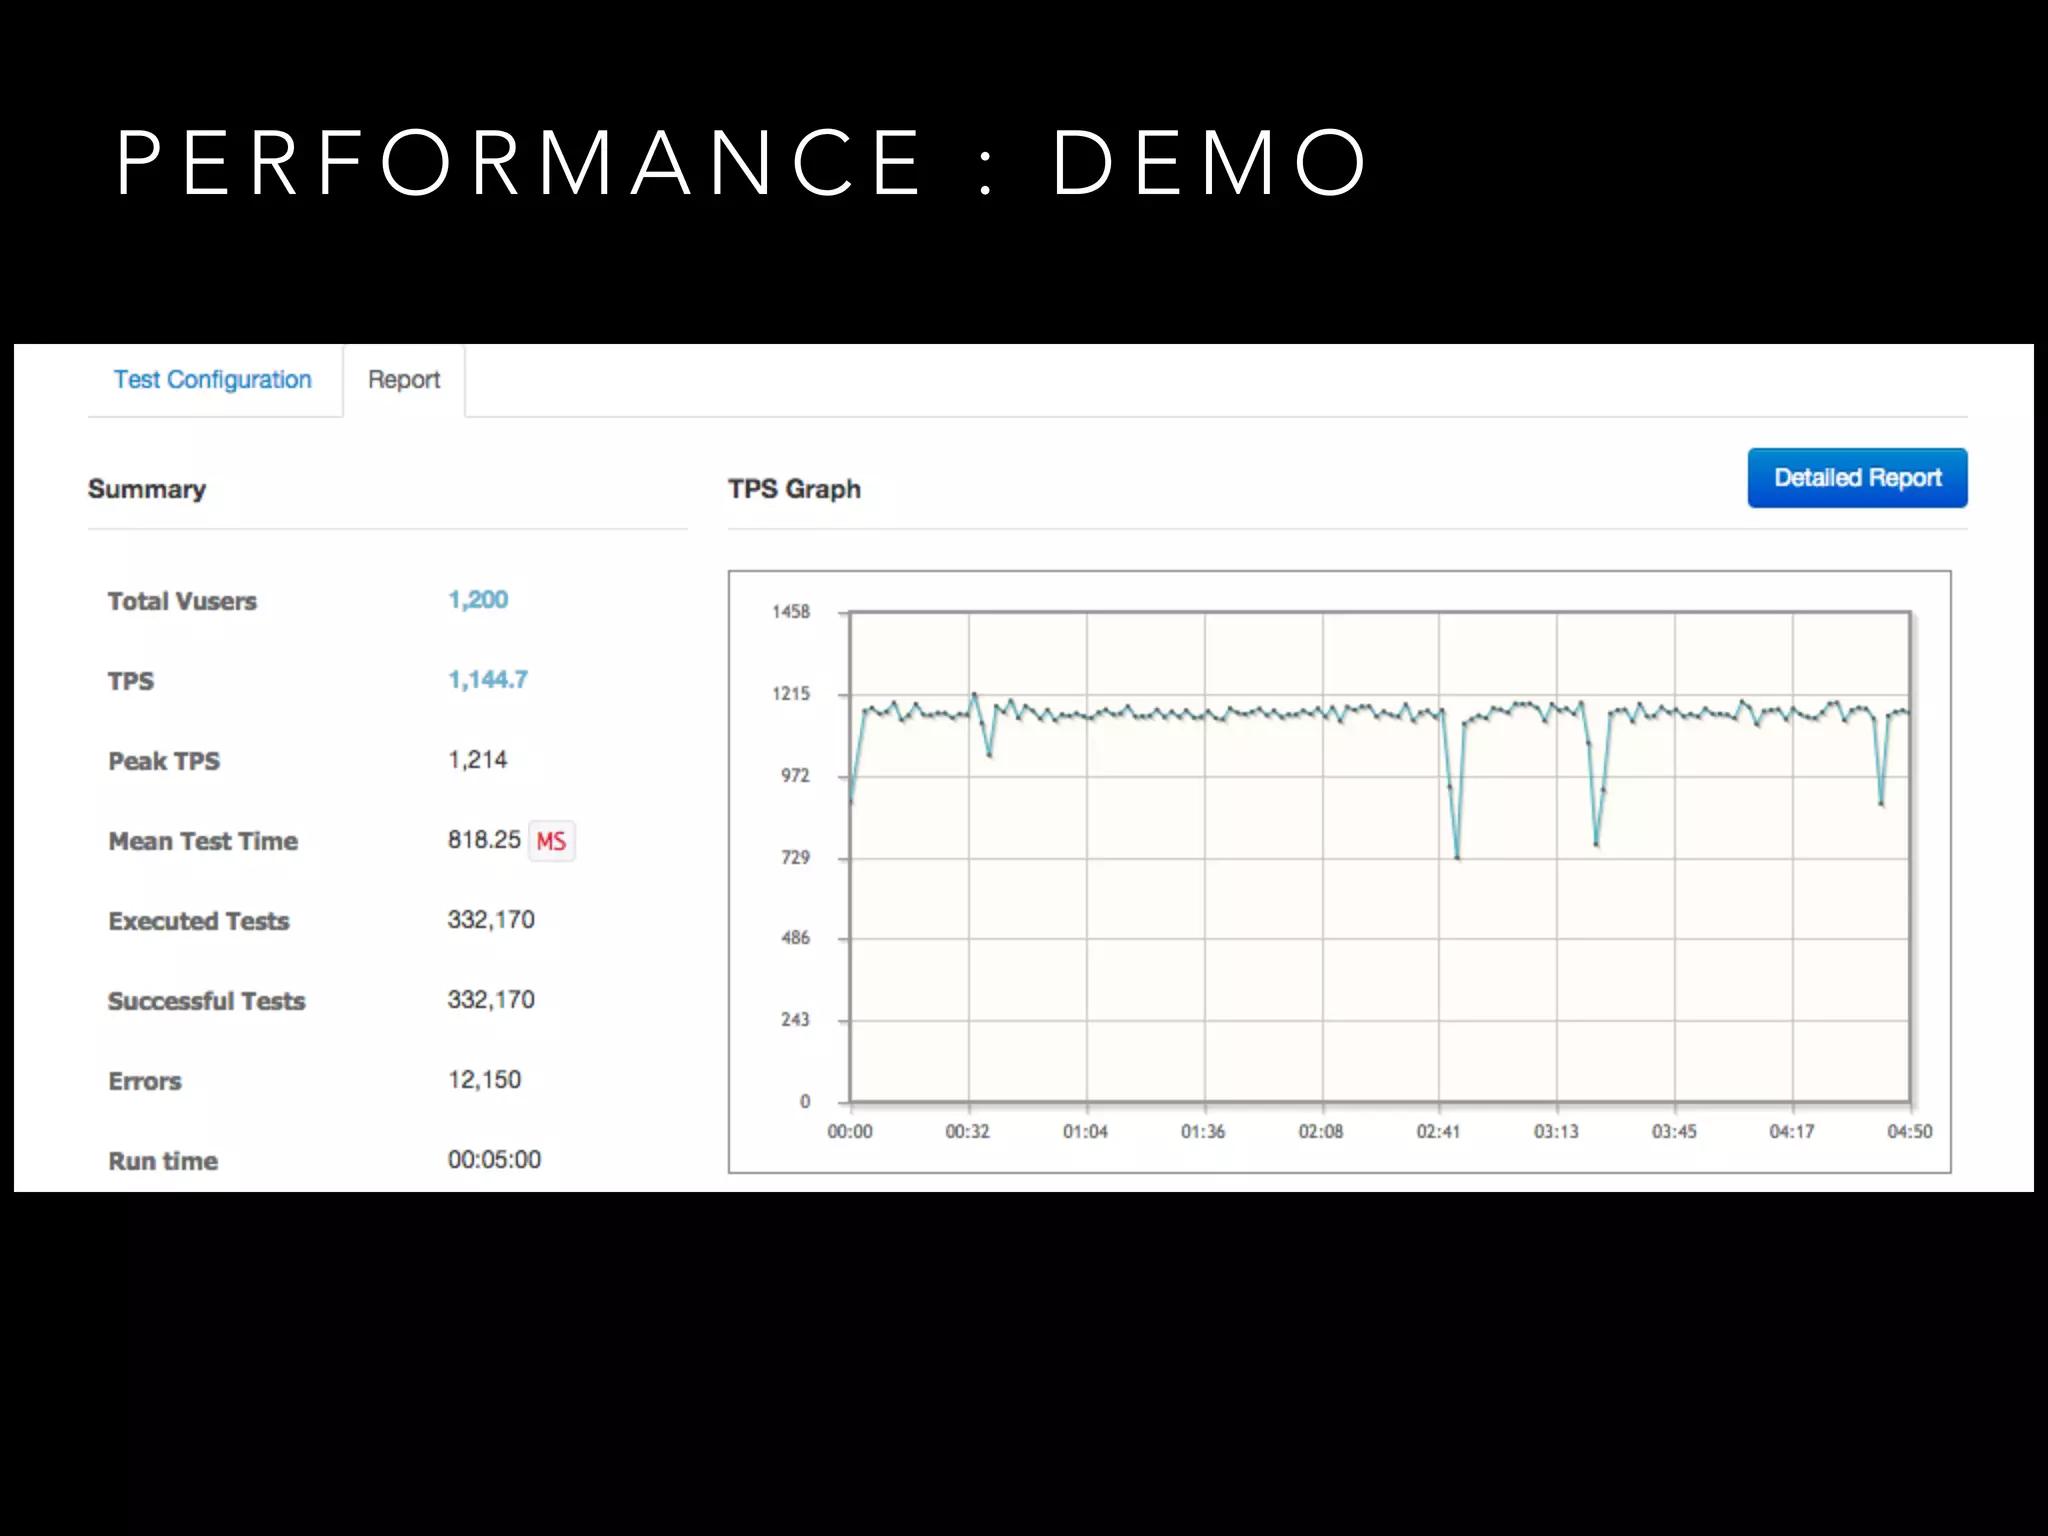This screenshot has width=2048, height=1536.
Task: Click the Errors count 12,150
Action: click(x=484, y=1080)
